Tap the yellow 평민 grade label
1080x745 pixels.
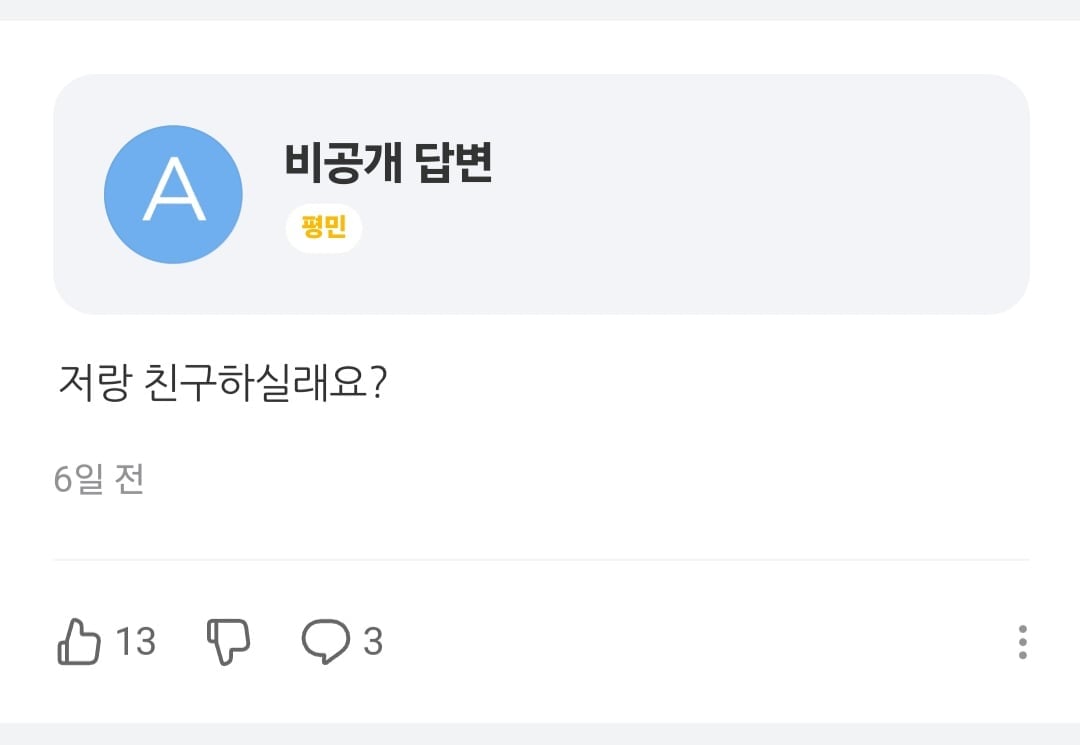click(x=324, y=227)
